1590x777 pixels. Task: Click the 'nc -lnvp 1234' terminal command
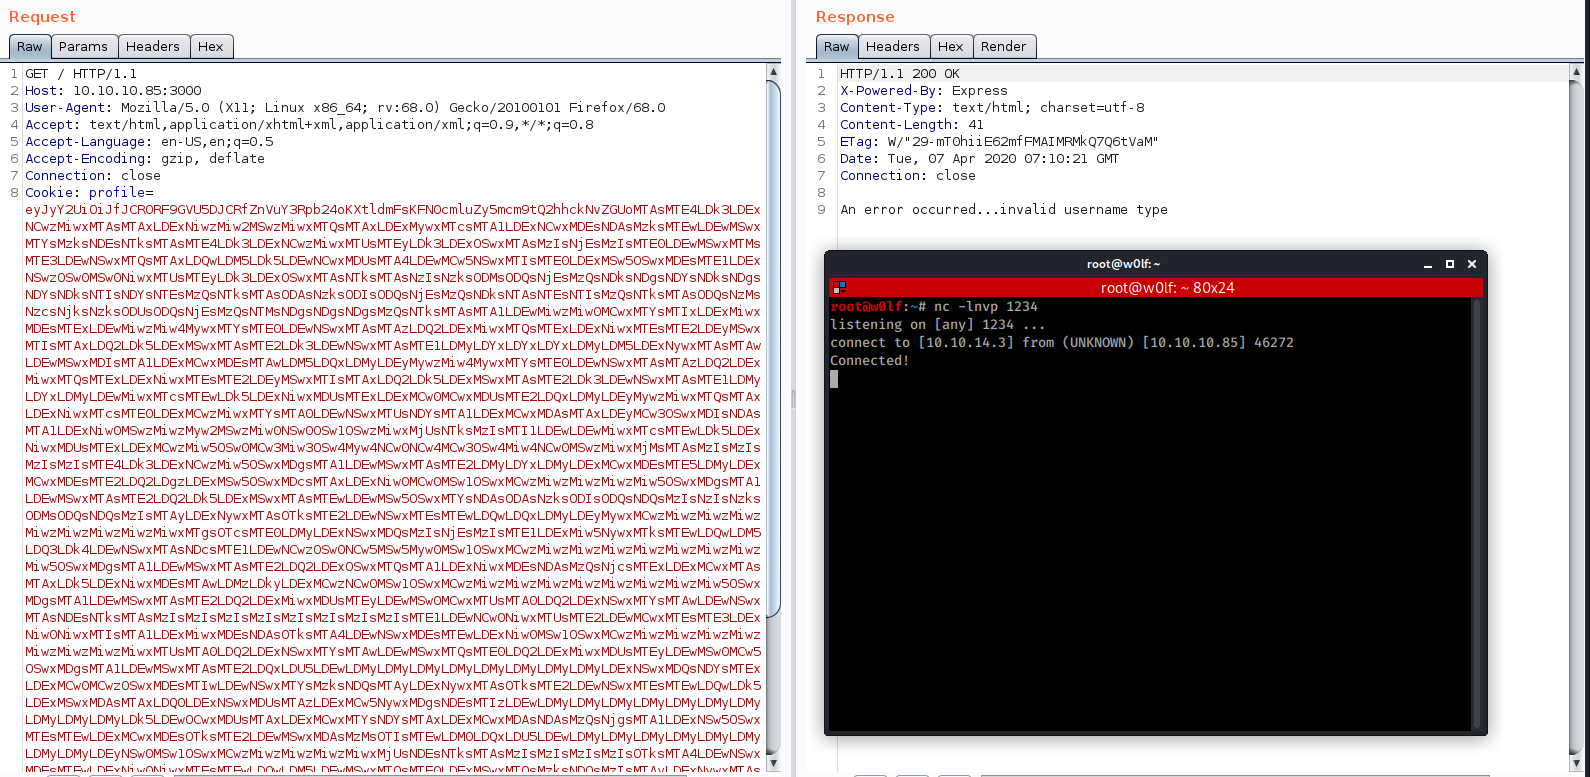(986, 306)
